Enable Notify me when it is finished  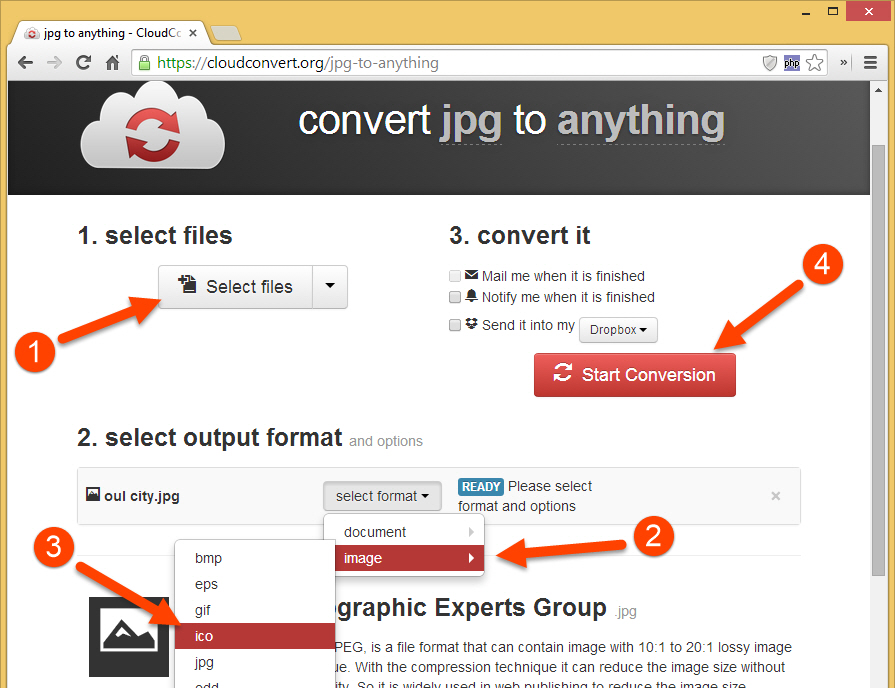point(455,297)
